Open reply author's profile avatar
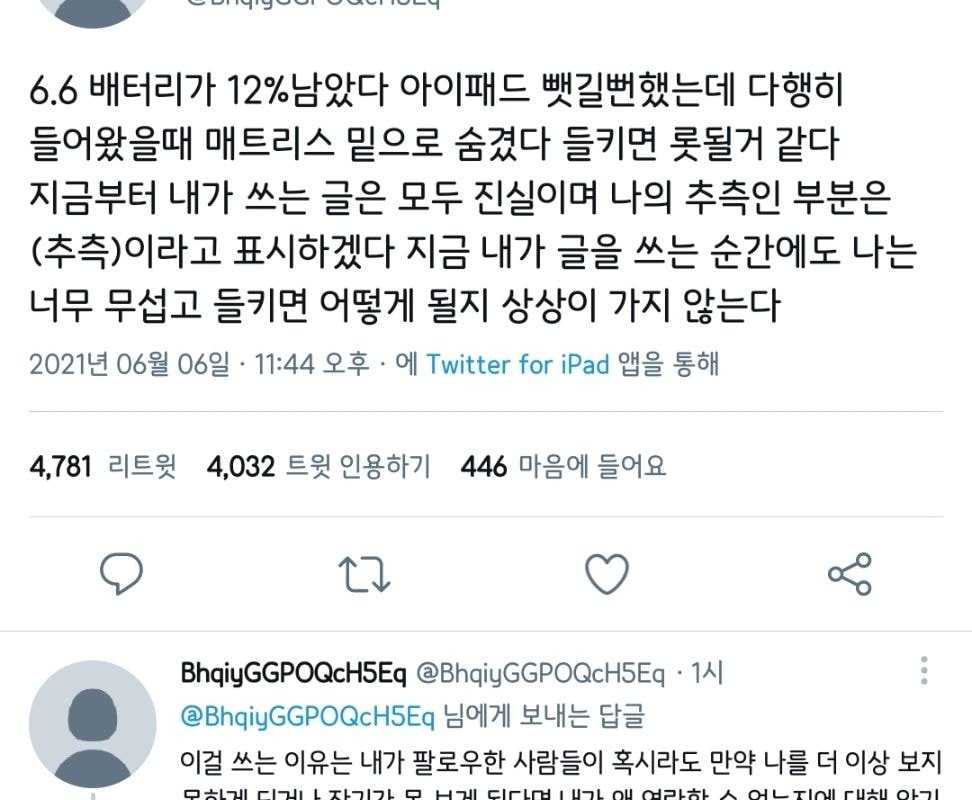 coord(93,725)
